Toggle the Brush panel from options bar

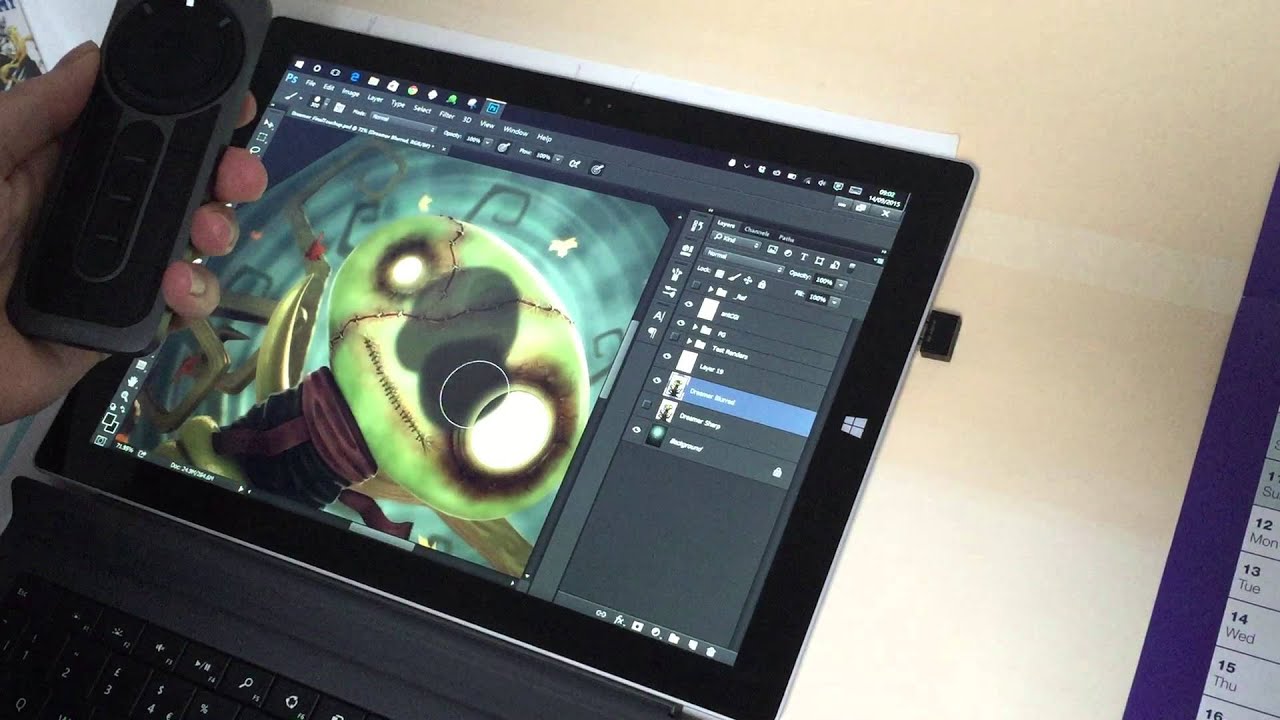coord(339,108)
